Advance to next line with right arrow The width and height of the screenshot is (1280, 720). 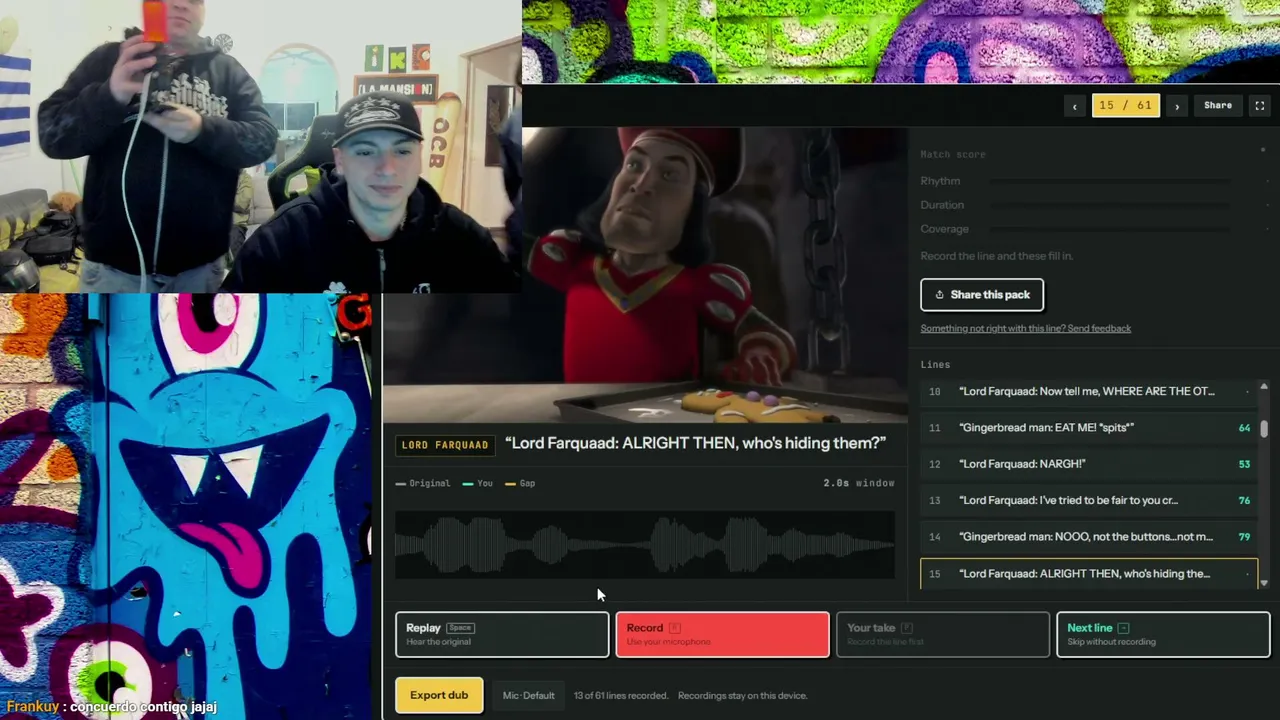pos(1177,106)
